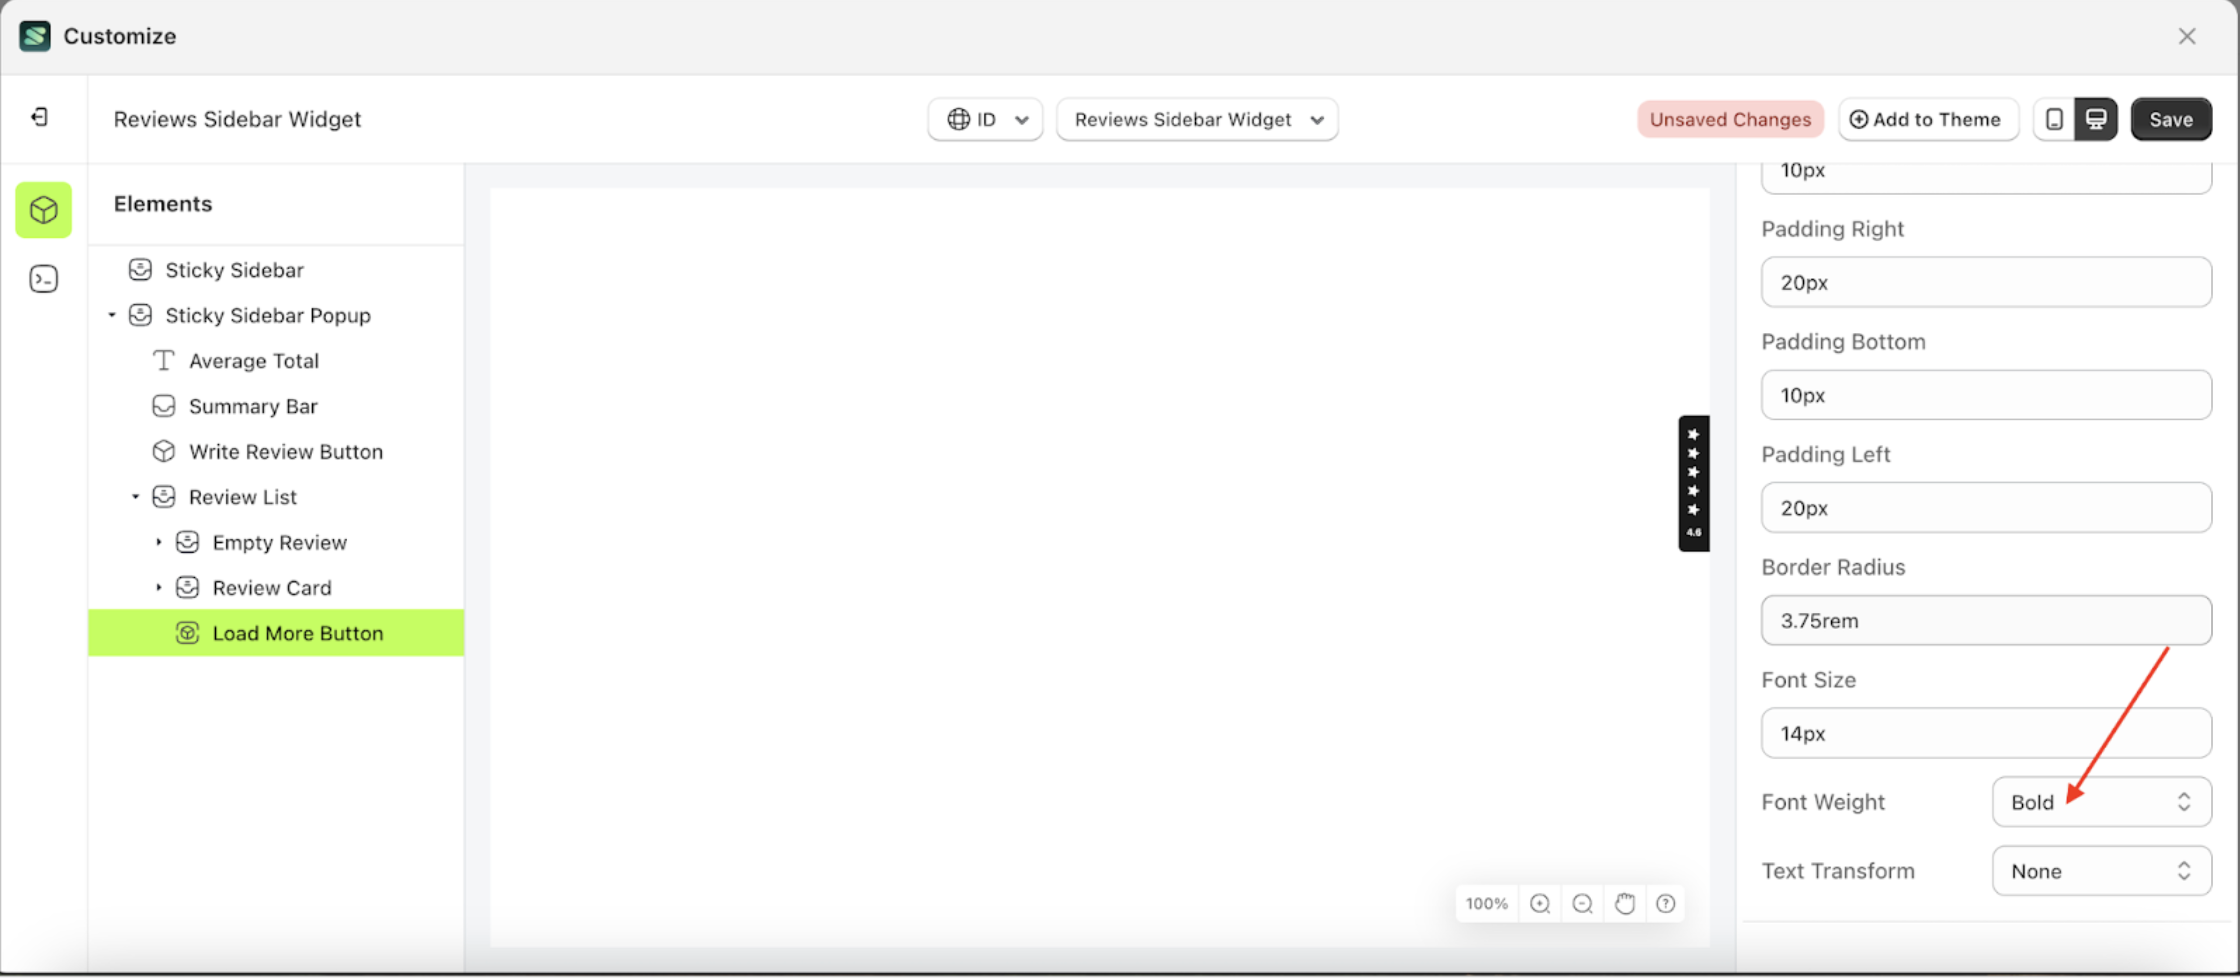This screenshot has height=978, width=2240.
Task: Collapse the Sticky Sidebar Popup tree item
Action: [x=112, y=315]
